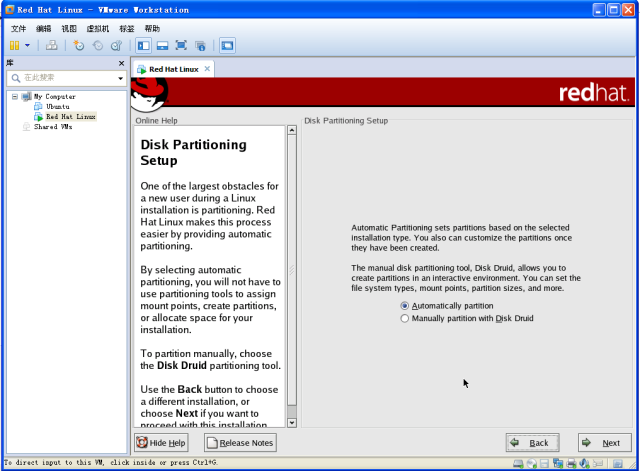Click the help pane scroll down arrow
Viewport: 640px width, 471px height.
click(292, 423)
